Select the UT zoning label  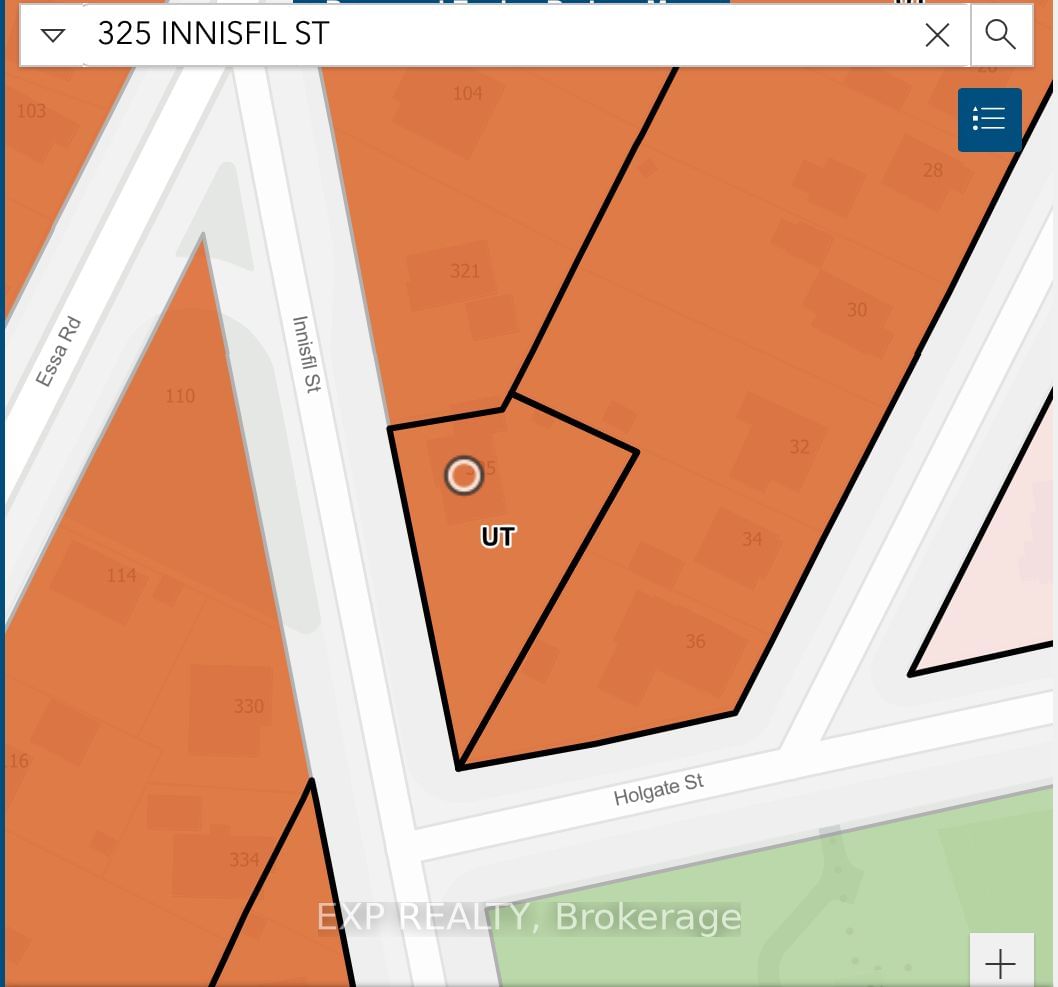(x=497, y=537)
